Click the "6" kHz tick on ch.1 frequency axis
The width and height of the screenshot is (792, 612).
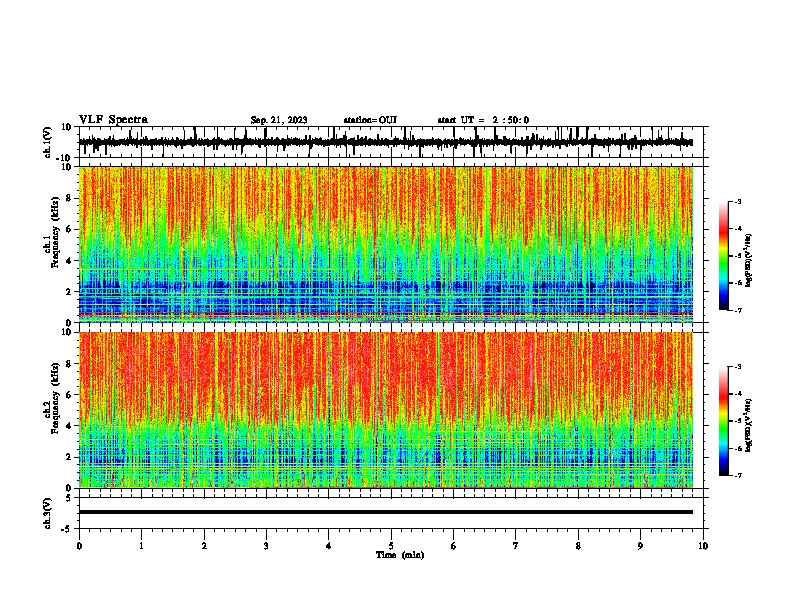[x=69, y=230]
